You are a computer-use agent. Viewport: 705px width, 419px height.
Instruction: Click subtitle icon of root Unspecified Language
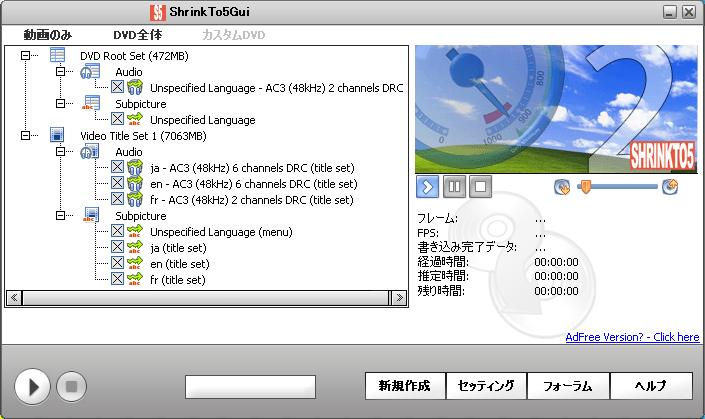tap(135, 119)
